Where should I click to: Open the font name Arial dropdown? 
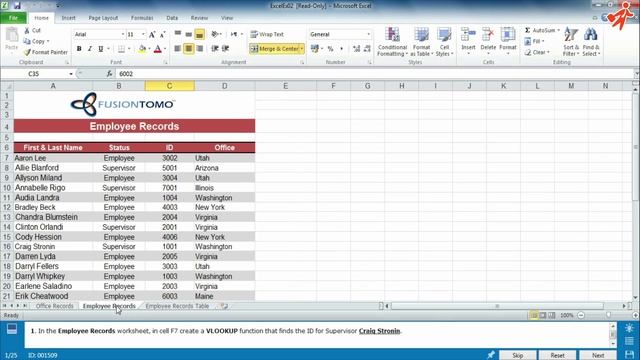pyautogui.click(x=122, y=35)
